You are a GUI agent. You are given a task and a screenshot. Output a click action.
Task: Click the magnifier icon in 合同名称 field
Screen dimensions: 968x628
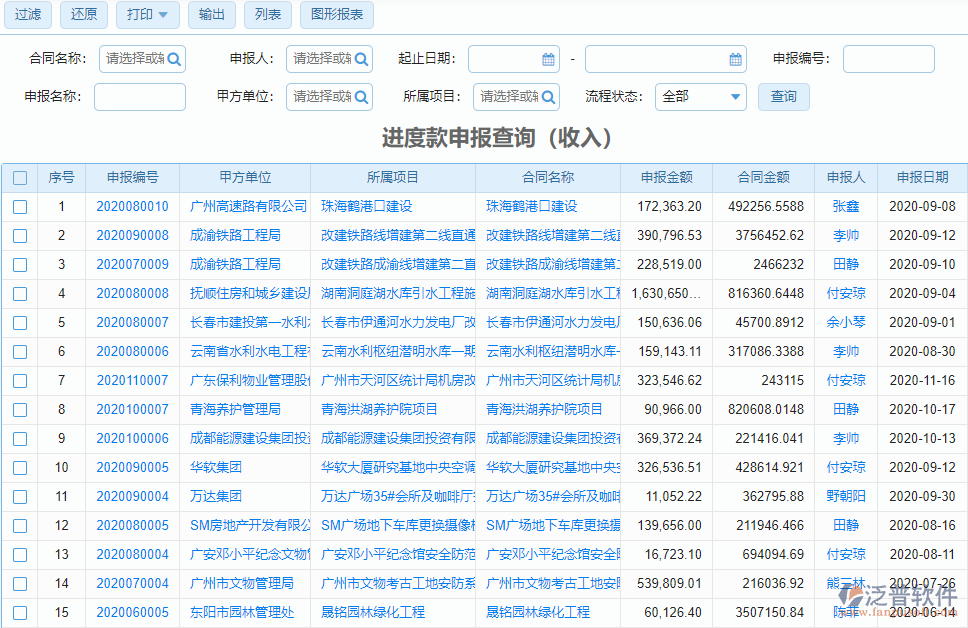click(x=175, y=59)
